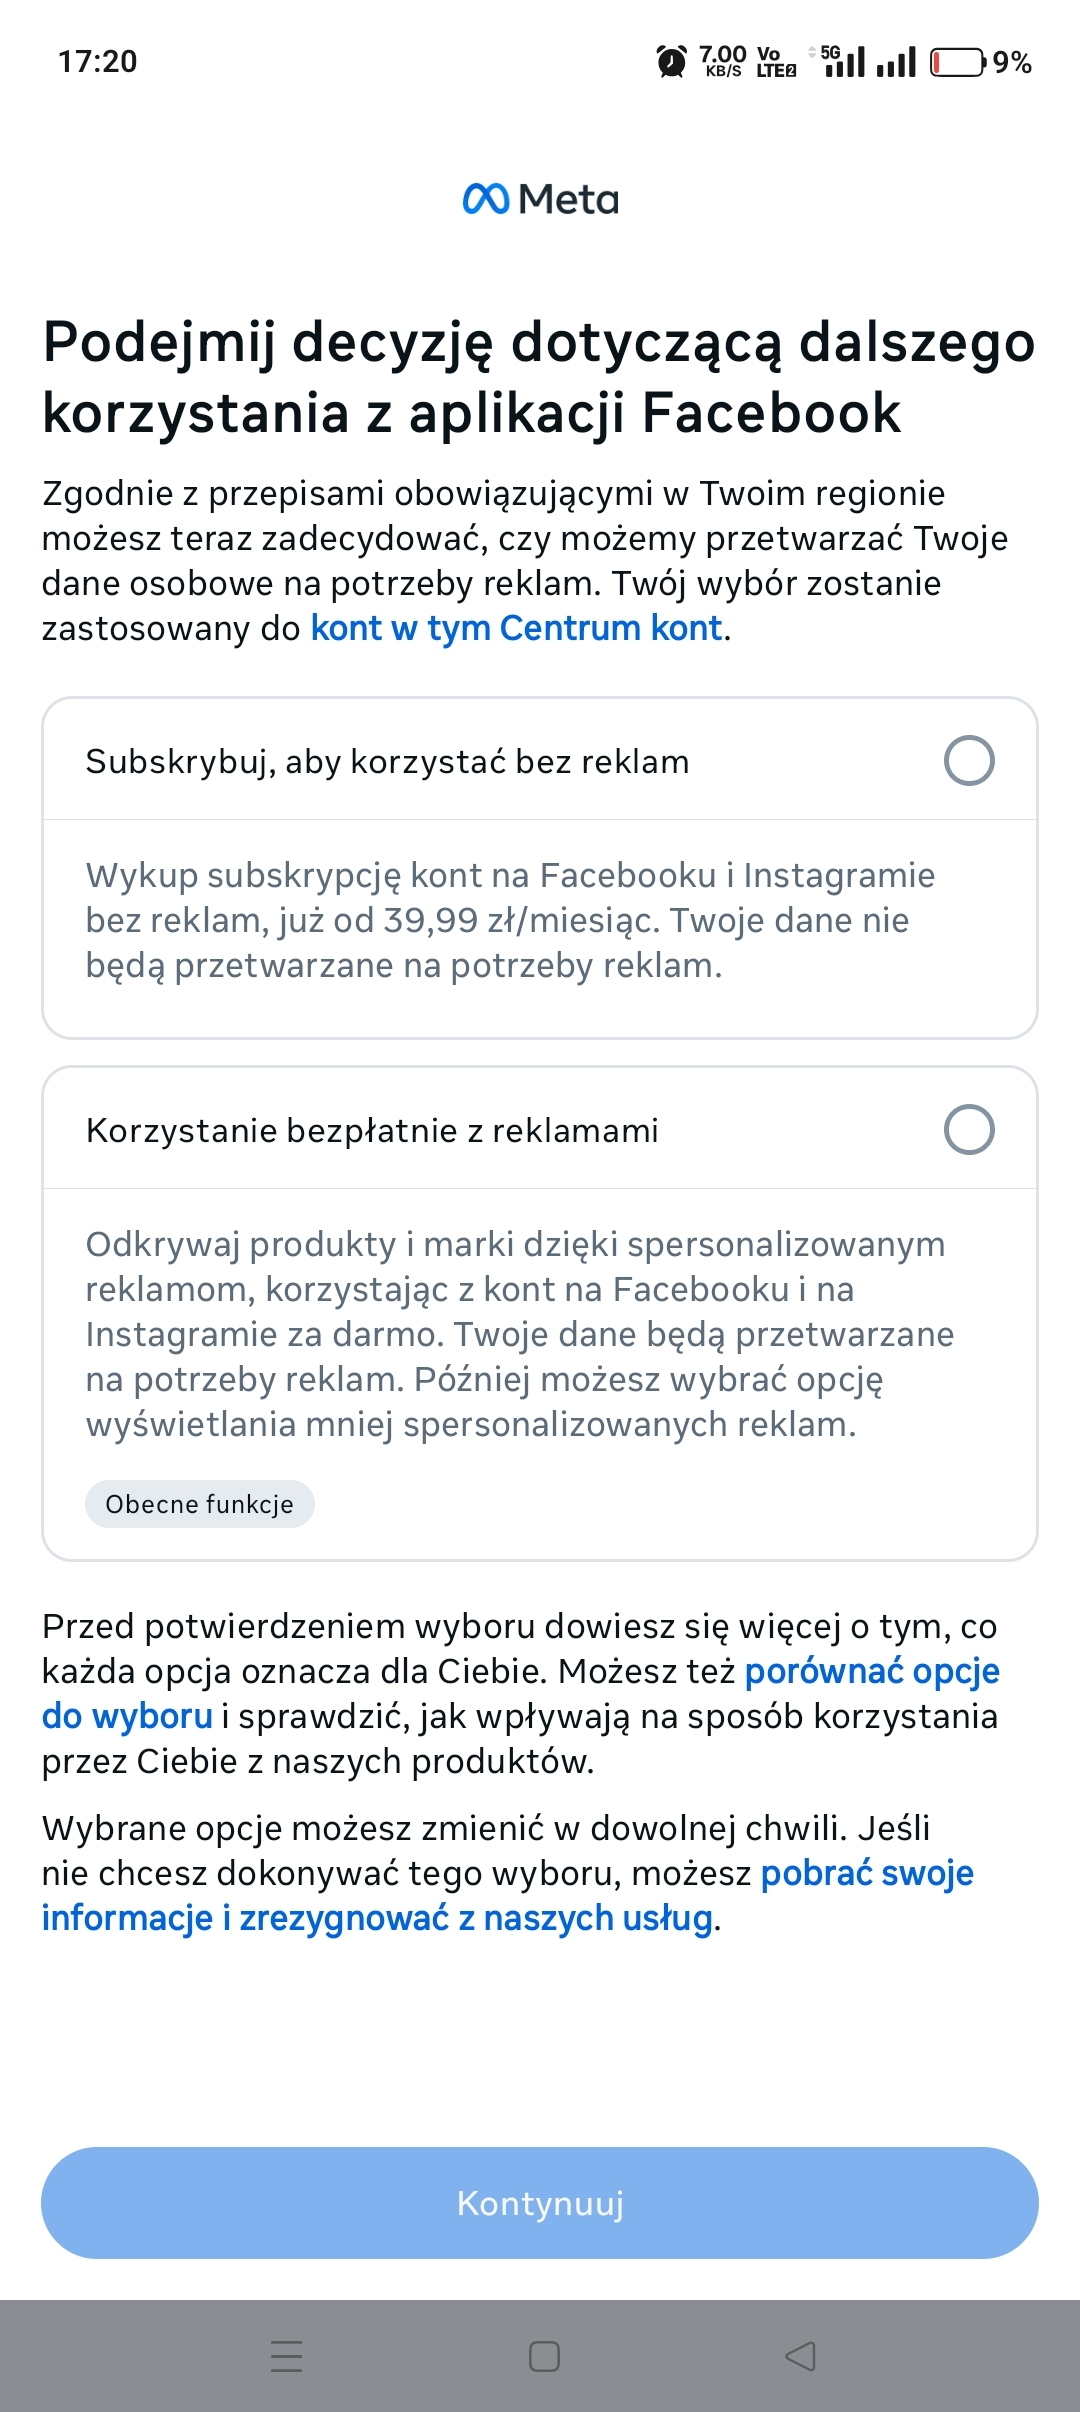Select the ad-free subscription radio button
The width and height of the screenshot is (1080, 2412).
coord(968,761)
